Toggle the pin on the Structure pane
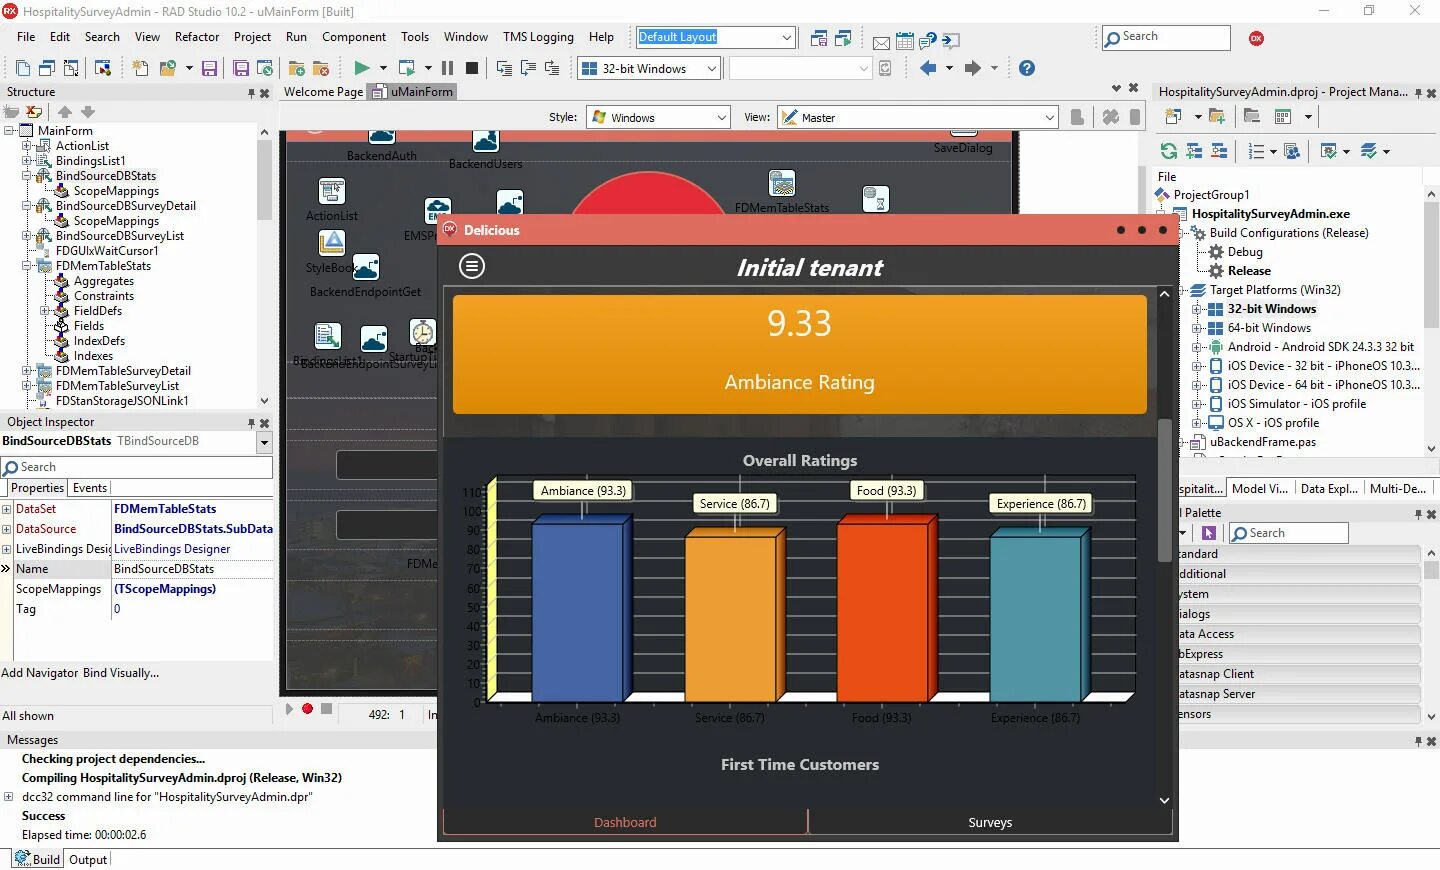The height and width of the screenshot is (870, 1440). tap(252, 93)
